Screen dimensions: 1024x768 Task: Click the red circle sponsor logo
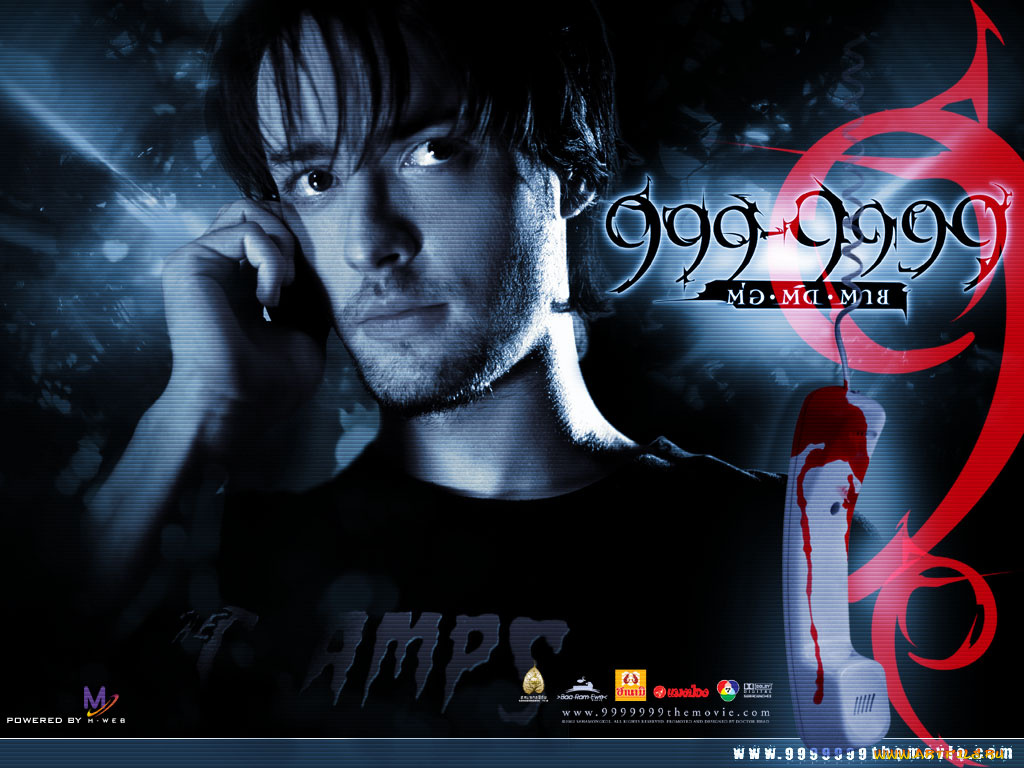point(681,690)
